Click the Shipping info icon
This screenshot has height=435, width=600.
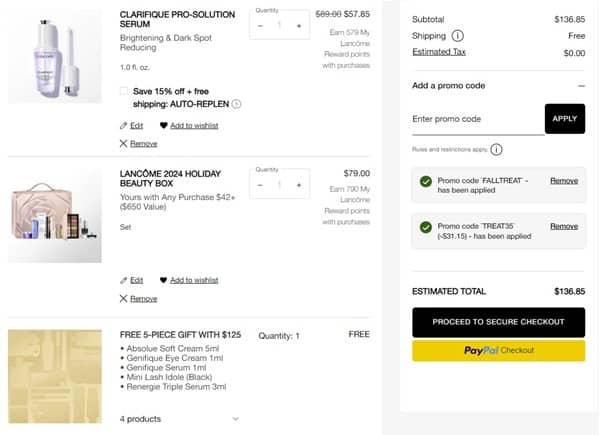click(458, 36)
